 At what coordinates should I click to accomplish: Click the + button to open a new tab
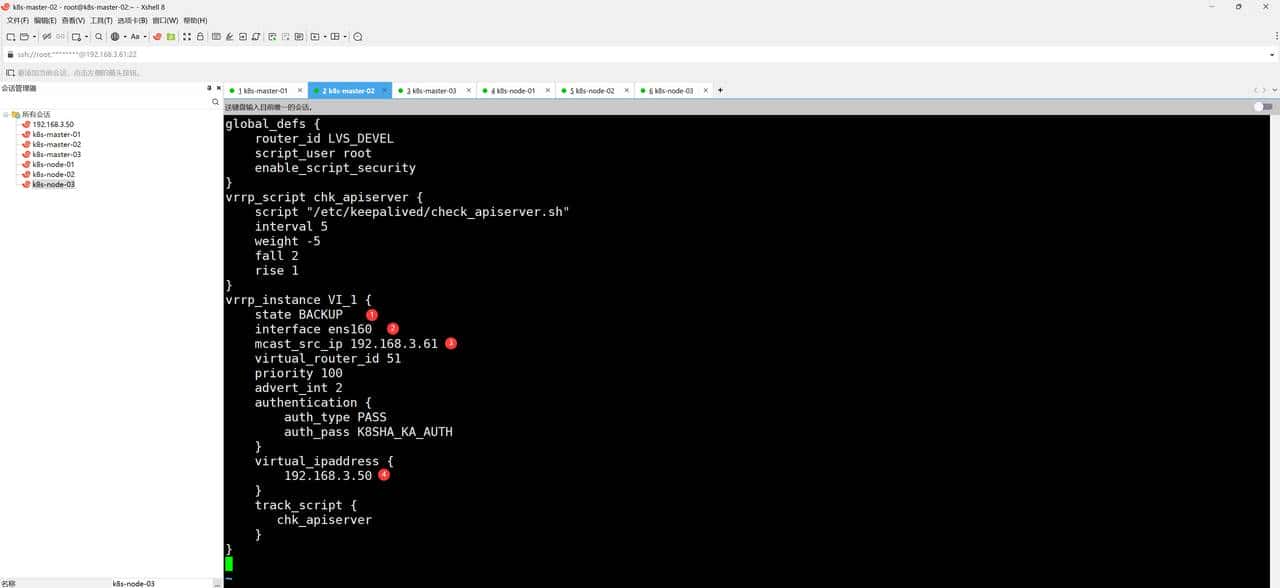coord(719,90)
